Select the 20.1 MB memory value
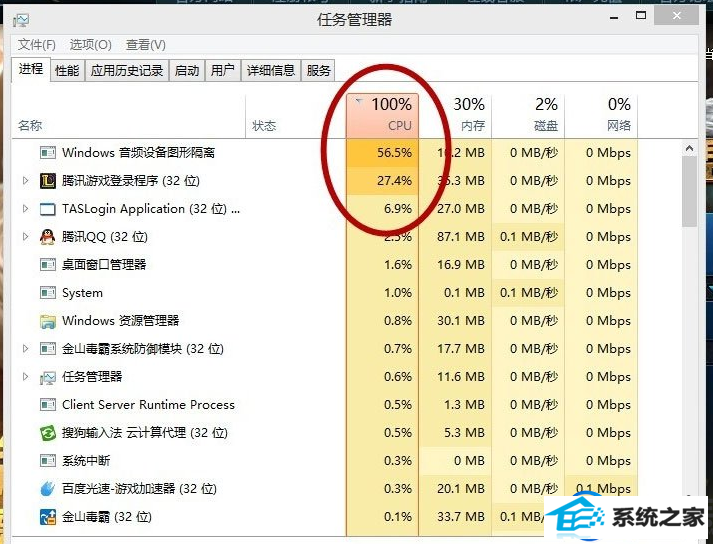Viewport: 713px width, 544px height. [x=461, y=489]
